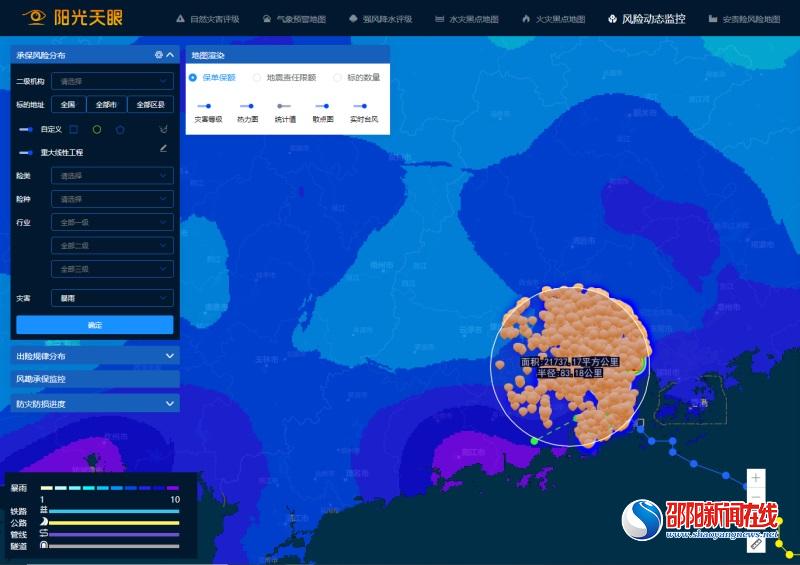Click gear settings icon in 承保风险分布 header

(159, 55)
